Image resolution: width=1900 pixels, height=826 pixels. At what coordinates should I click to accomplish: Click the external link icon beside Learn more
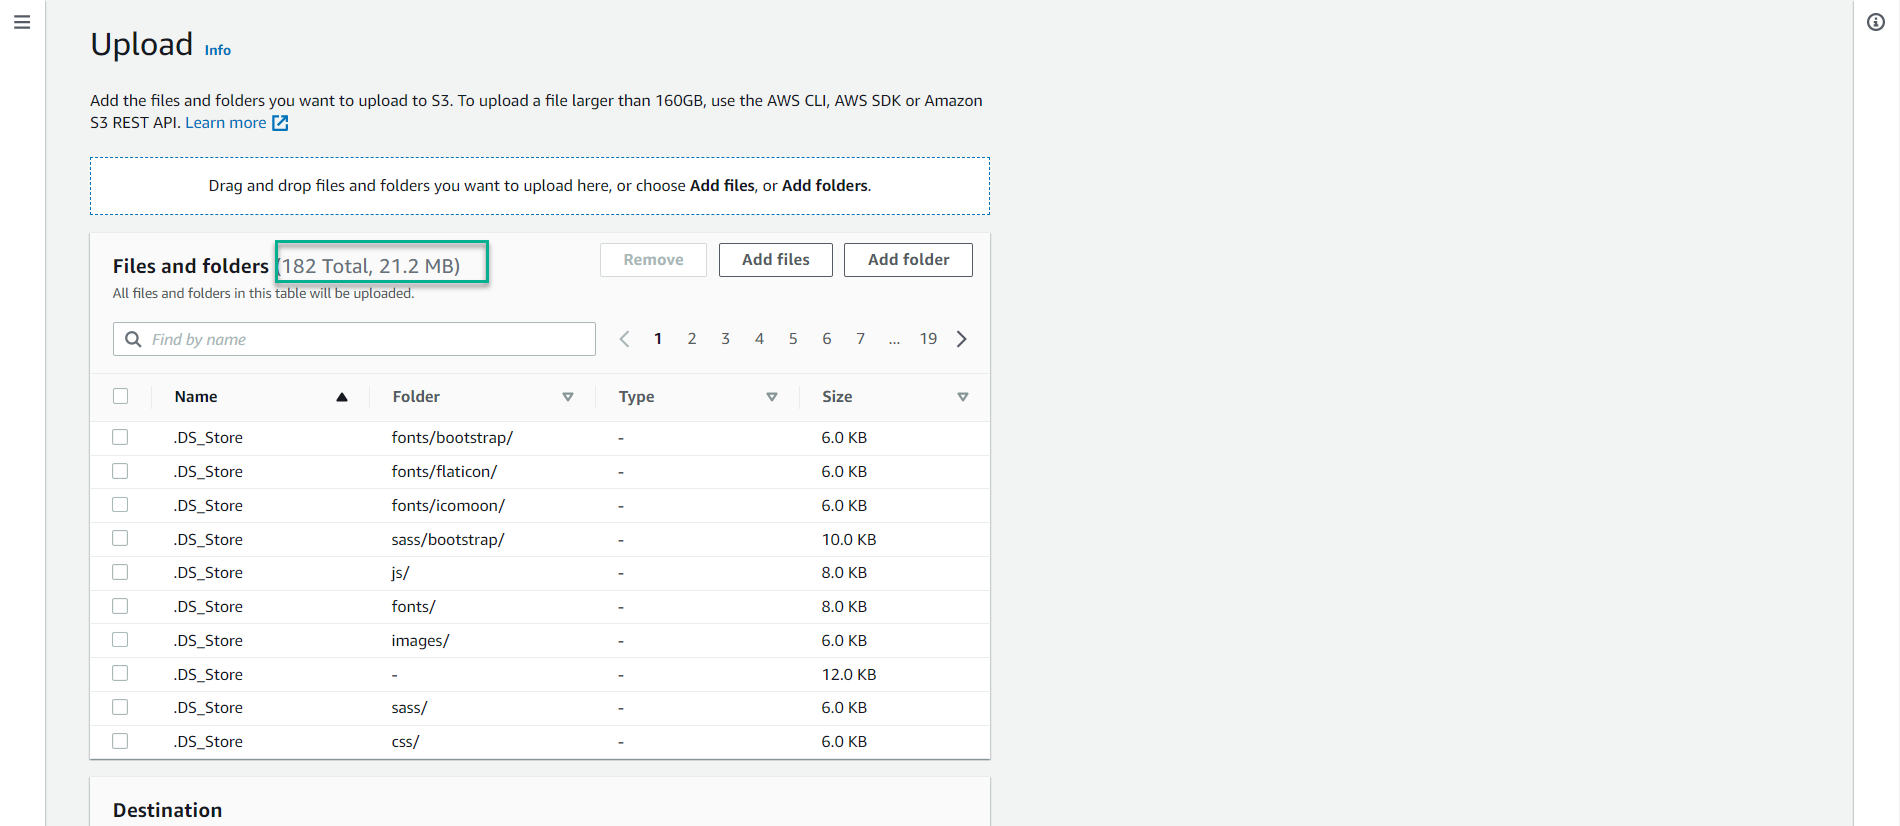[x=280, y=123]
